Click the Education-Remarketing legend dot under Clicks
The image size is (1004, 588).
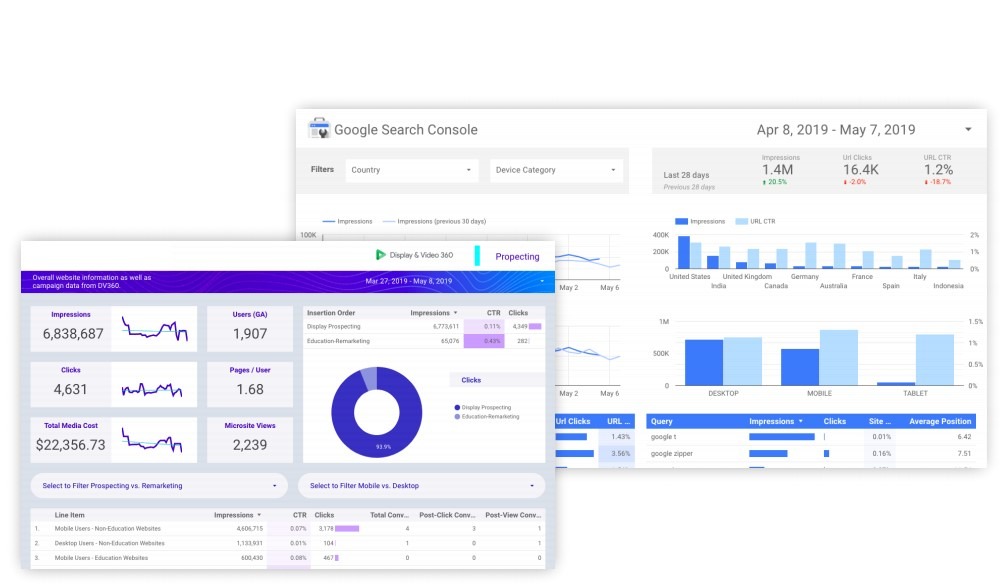tap(457, 416)
